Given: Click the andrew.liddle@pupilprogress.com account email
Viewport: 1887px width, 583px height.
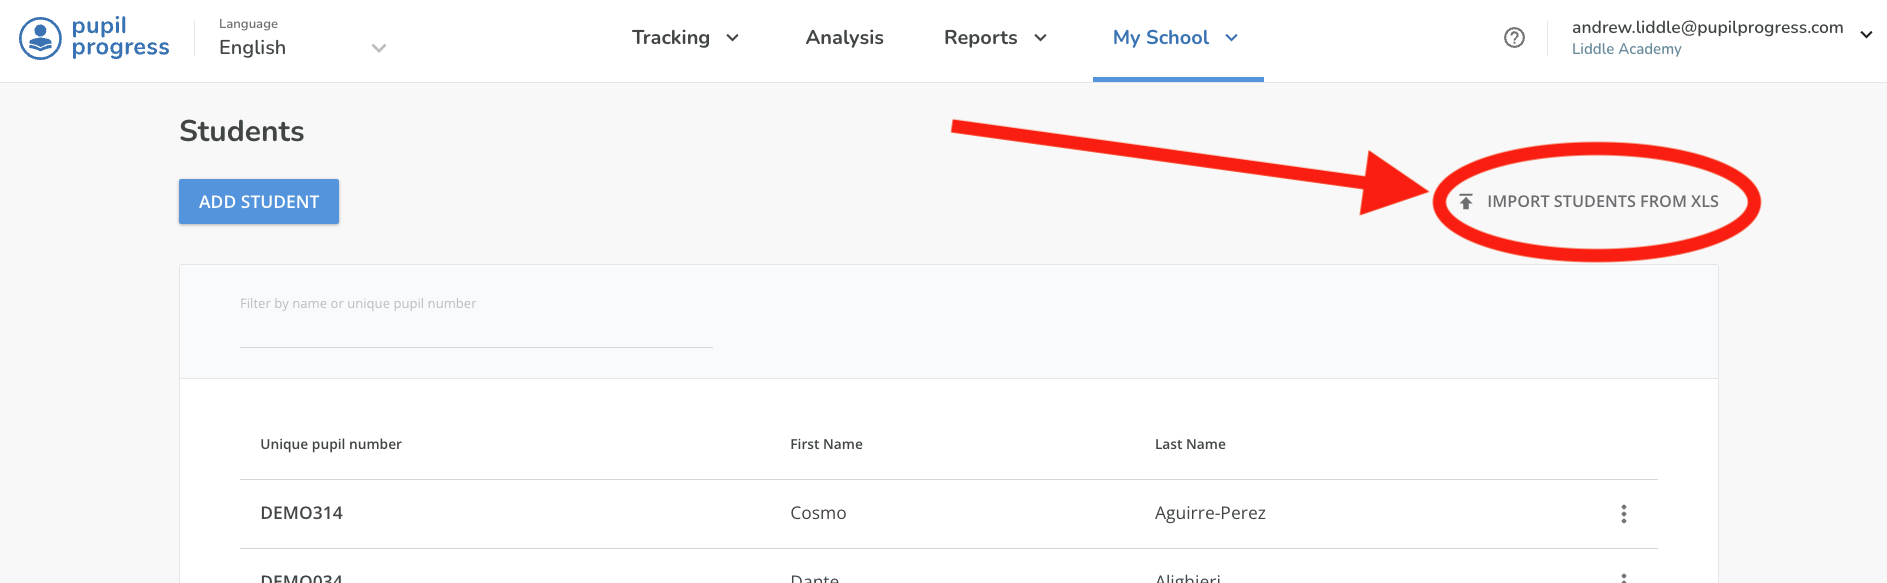Looking at the screenshot, I should 1707,27.
